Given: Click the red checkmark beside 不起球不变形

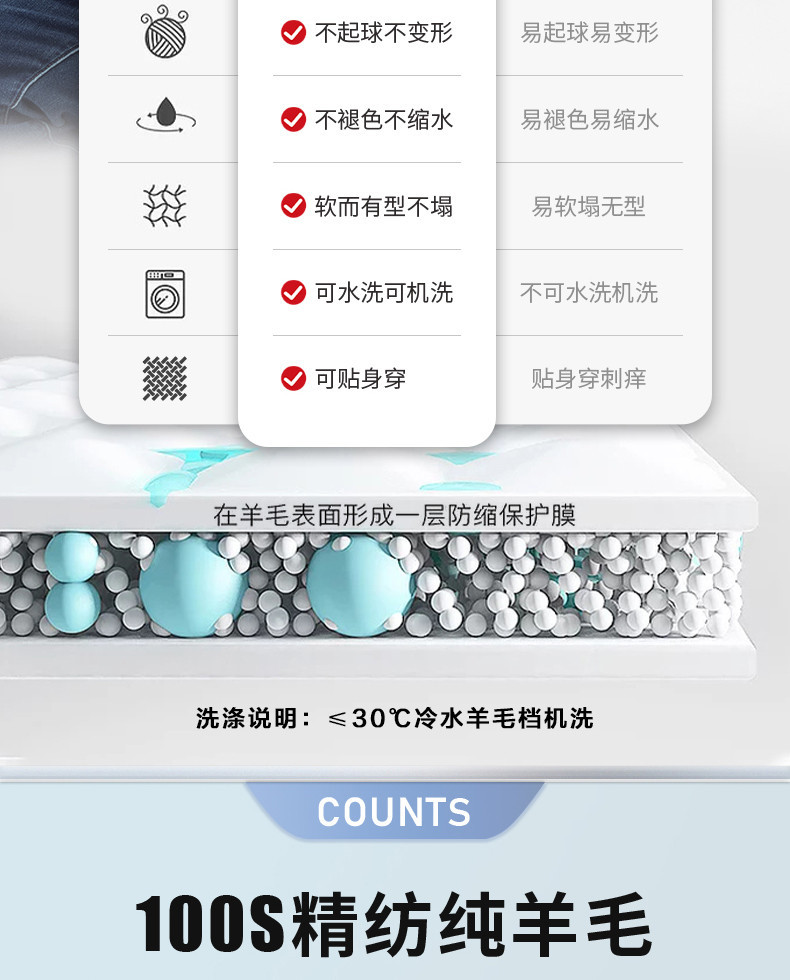Looking at the screenshot, I should coord(293,32).
